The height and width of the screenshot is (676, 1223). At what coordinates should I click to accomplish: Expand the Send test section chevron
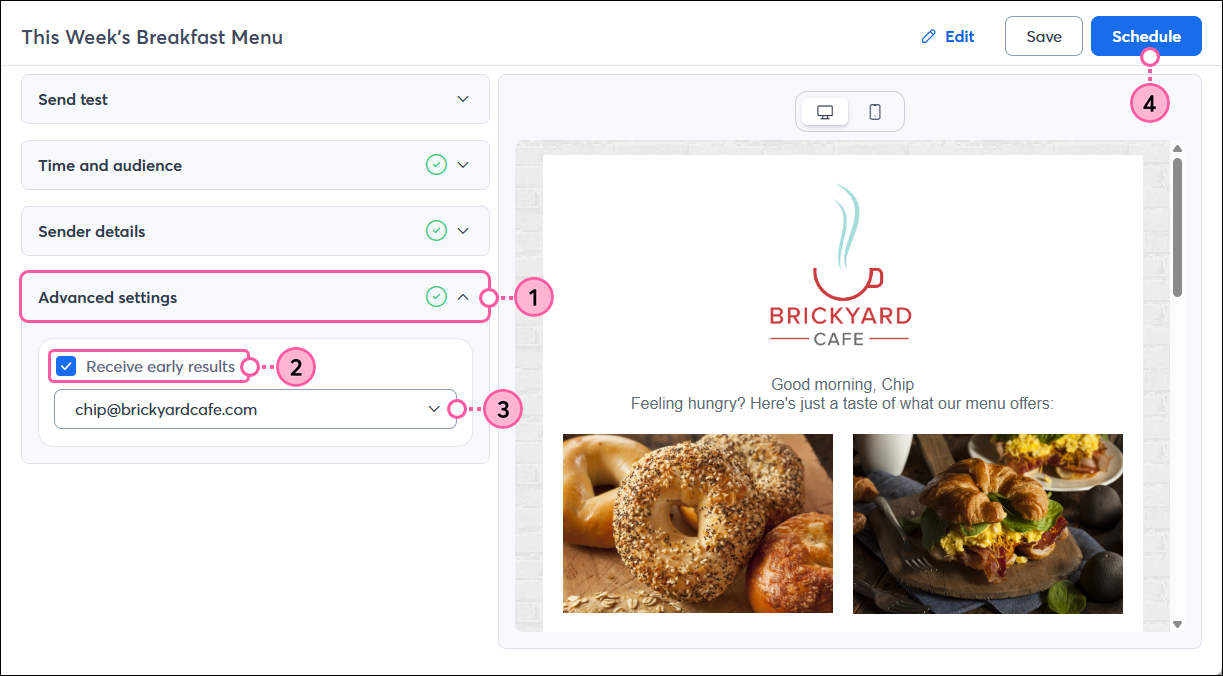463,99
